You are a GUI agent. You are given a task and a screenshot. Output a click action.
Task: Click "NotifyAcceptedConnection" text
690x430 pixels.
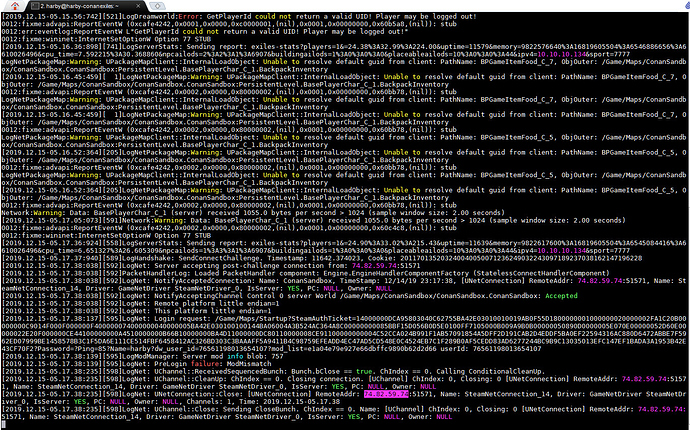click(x=202, y=281)
